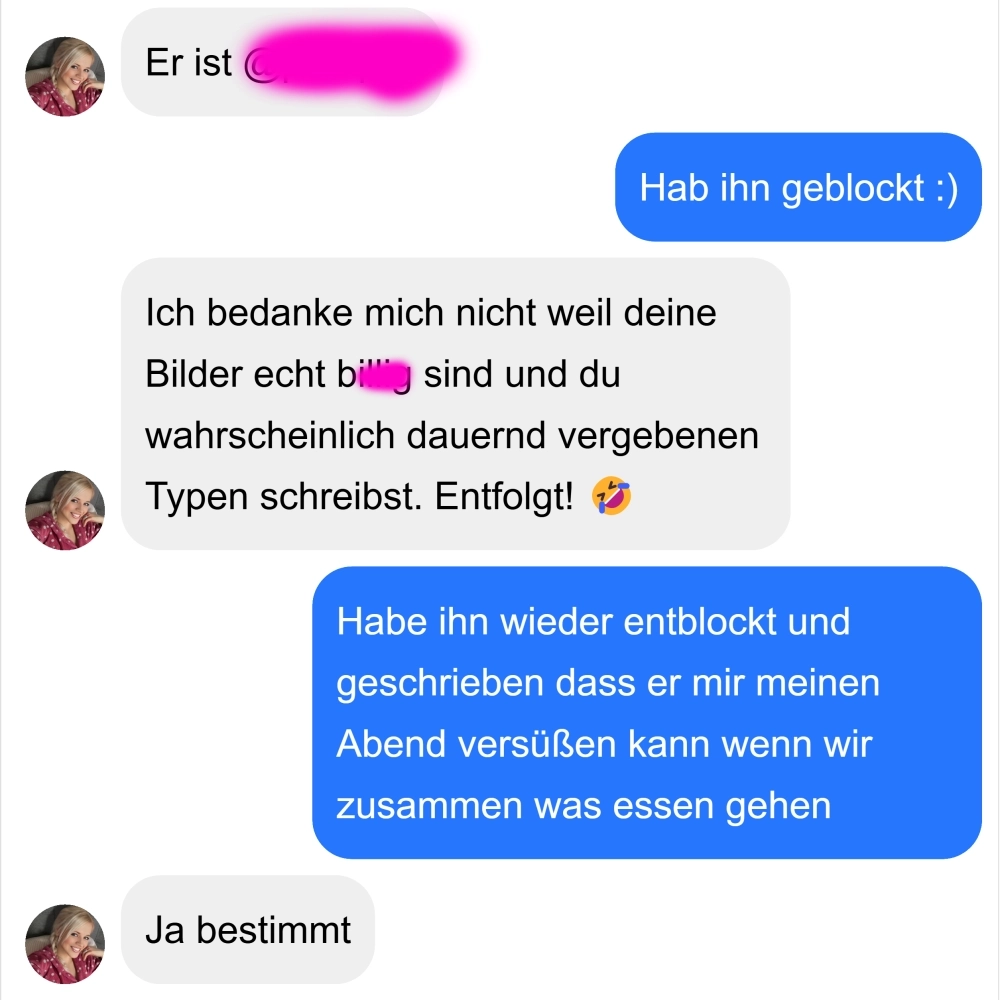Image resolution: width=1000 pixels, height=1000 pixels.
Task: Click the avatar next to the "Entfolgt!" message
Action: [x=65, y=510]
